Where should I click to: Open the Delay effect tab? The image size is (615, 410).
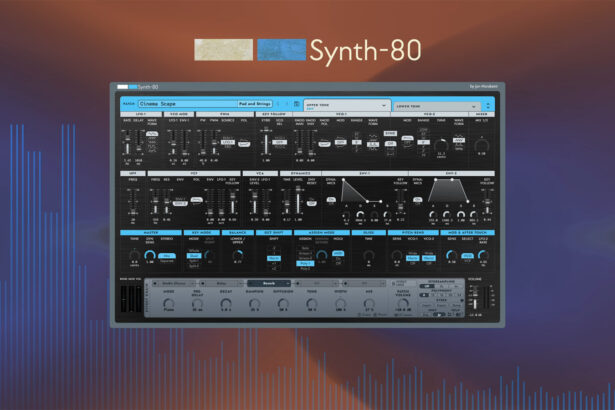click(222, 283)
